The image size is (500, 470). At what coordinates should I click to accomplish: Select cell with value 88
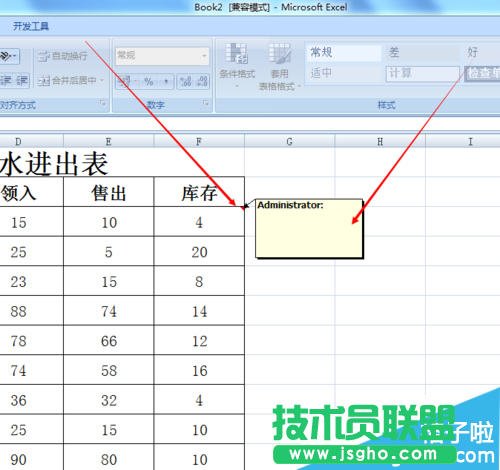point(31,311)
